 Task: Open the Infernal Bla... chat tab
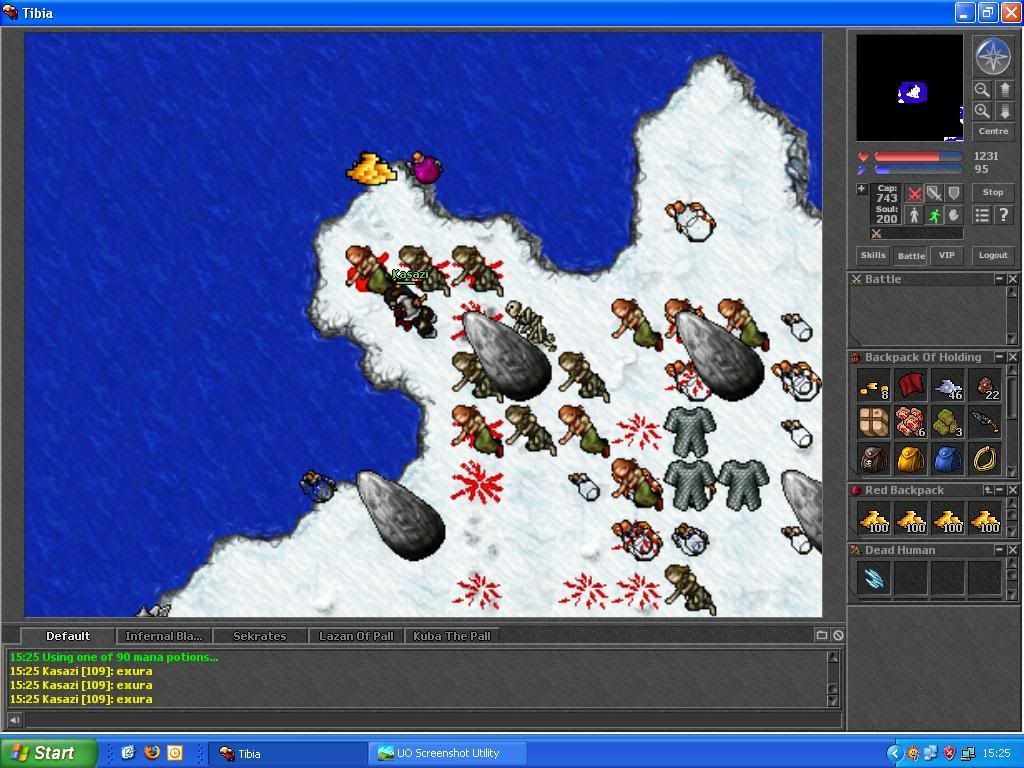(164, 635)
